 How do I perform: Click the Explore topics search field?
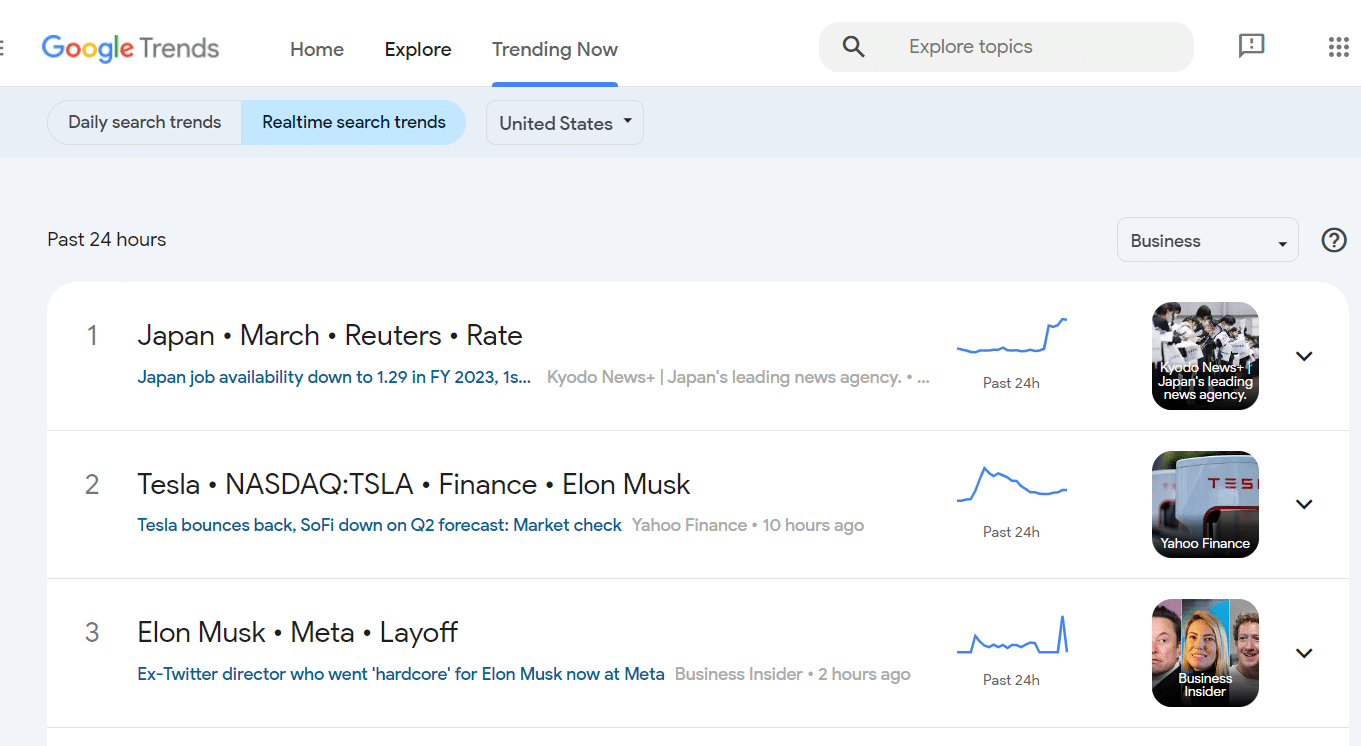[x=1006, y=47]
